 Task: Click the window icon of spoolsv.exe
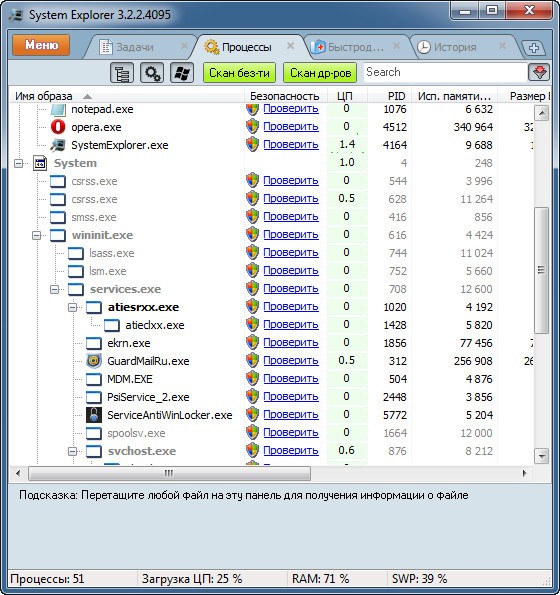93,433
